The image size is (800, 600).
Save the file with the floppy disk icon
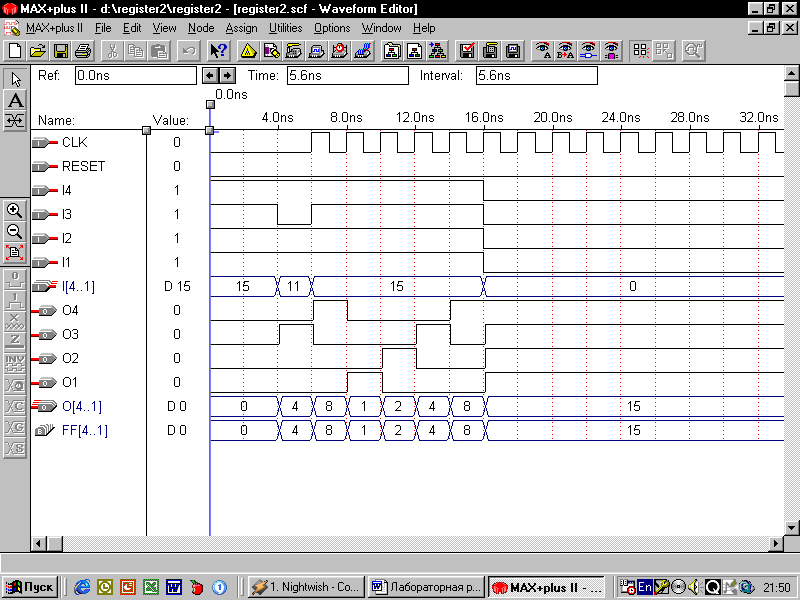click(60, 50)
